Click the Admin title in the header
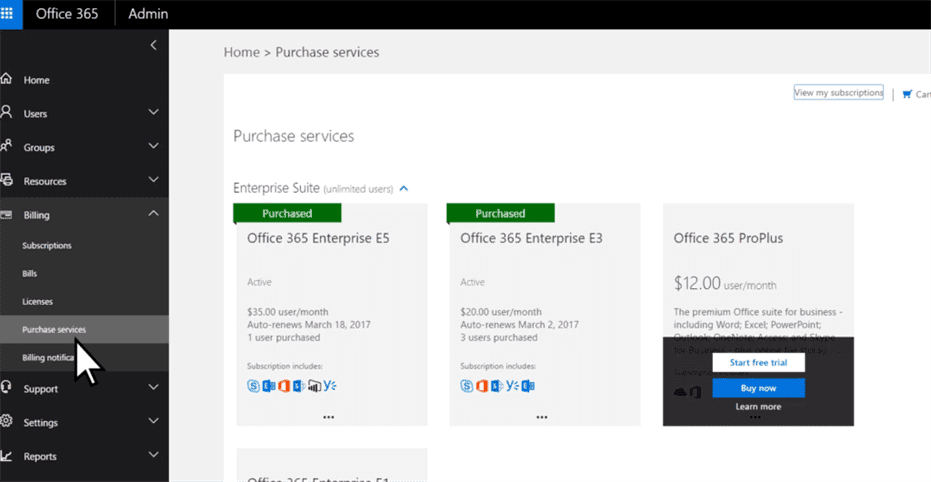The height and width of the screenshot is (482, 931). [148, 14]
